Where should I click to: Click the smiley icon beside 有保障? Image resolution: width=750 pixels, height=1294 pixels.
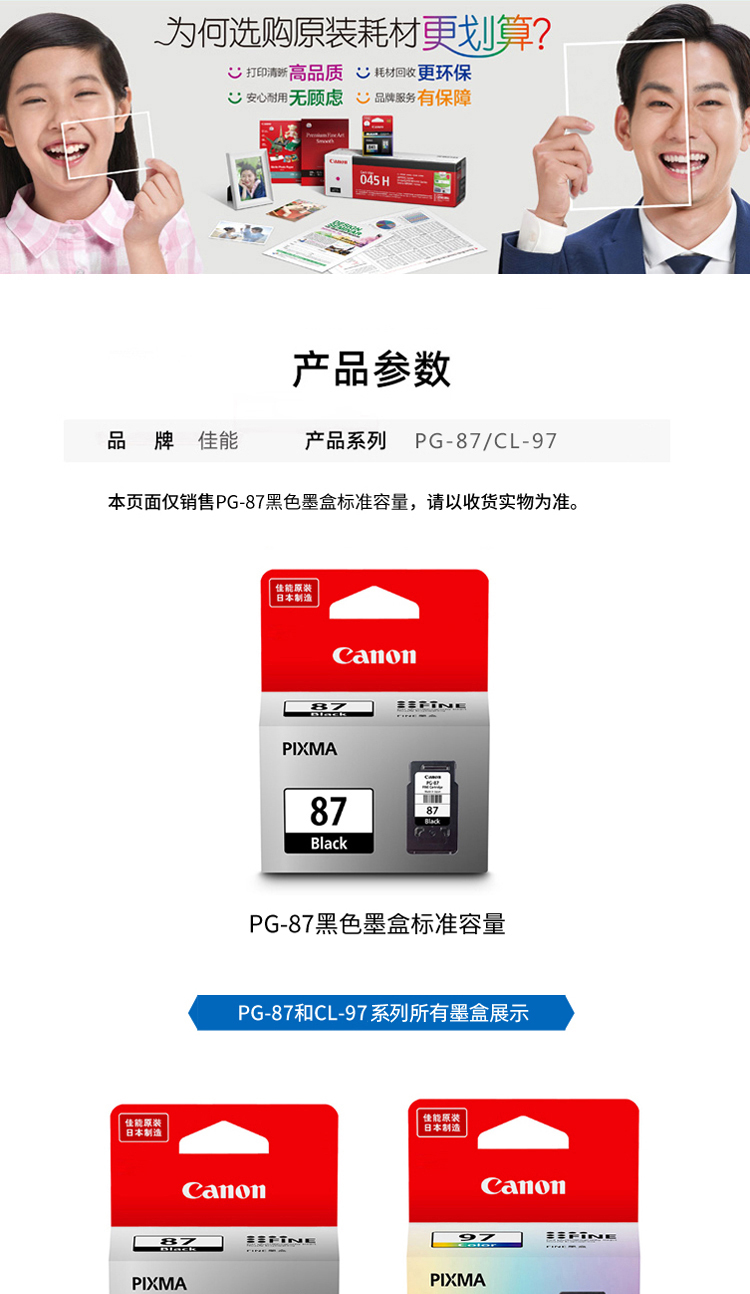click(363, 98)
